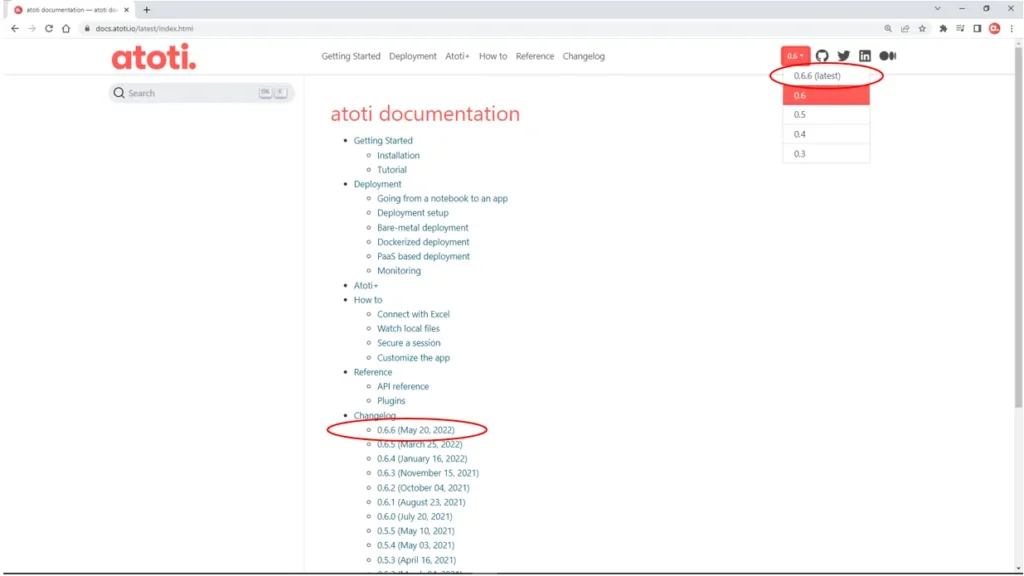Open Deployment in the top navigation

[413, 56]
